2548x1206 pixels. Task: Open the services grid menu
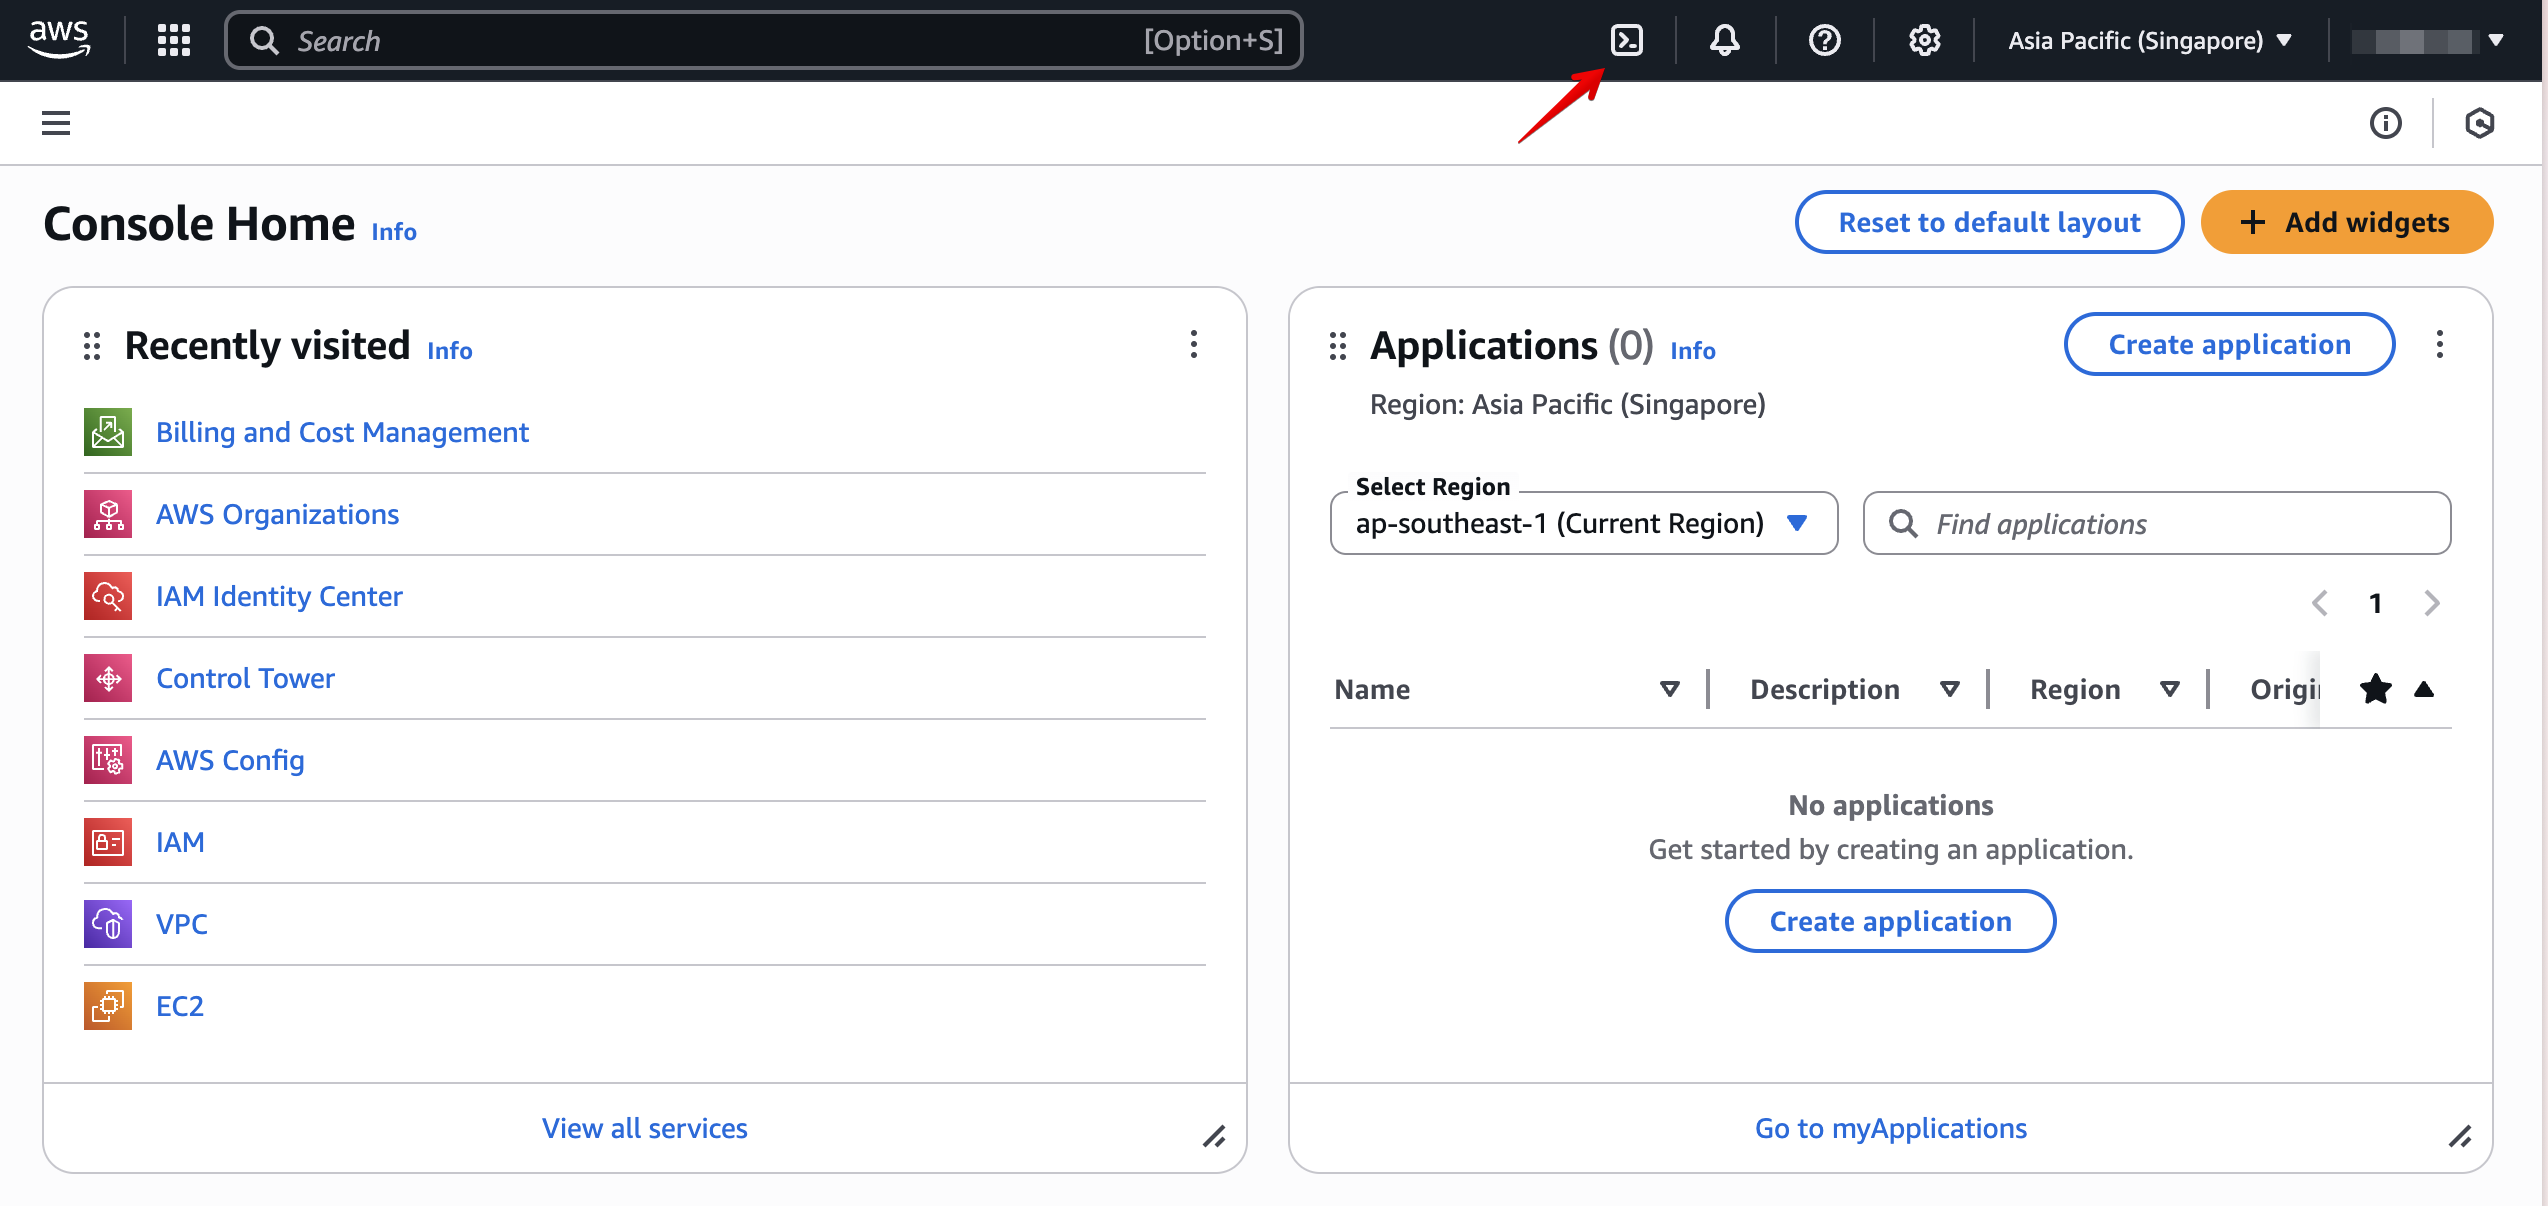[x=173, y=40]
